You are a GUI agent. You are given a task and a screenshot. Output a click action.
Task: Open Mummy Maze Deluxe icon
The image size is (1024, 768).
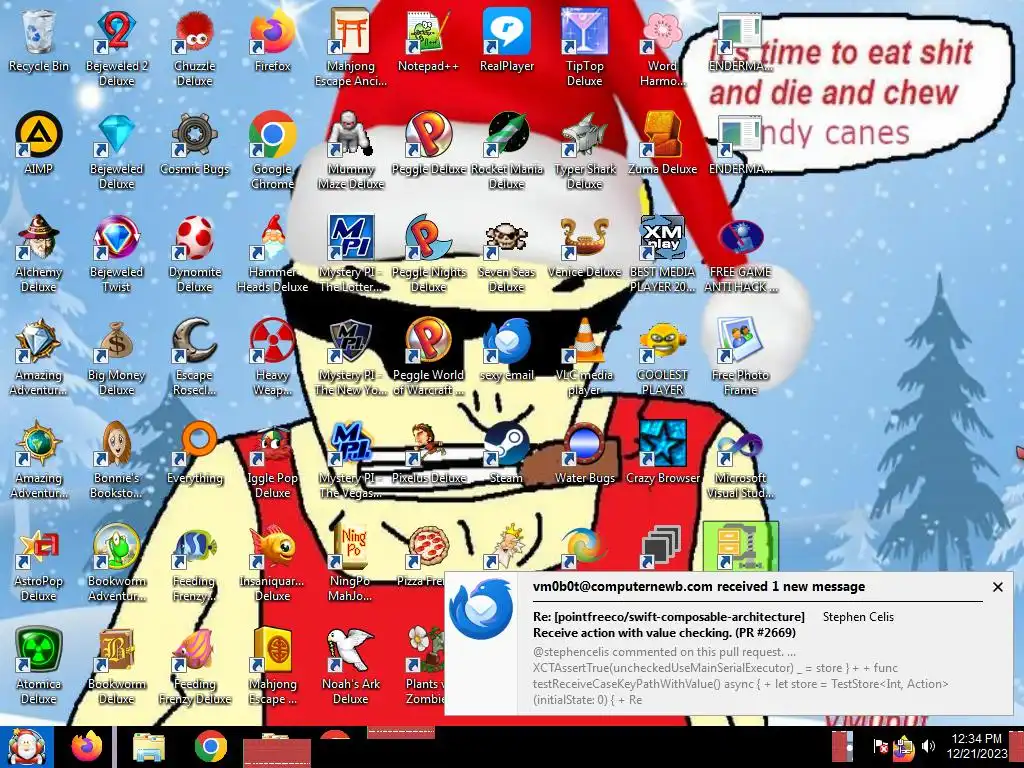(351, 151)
